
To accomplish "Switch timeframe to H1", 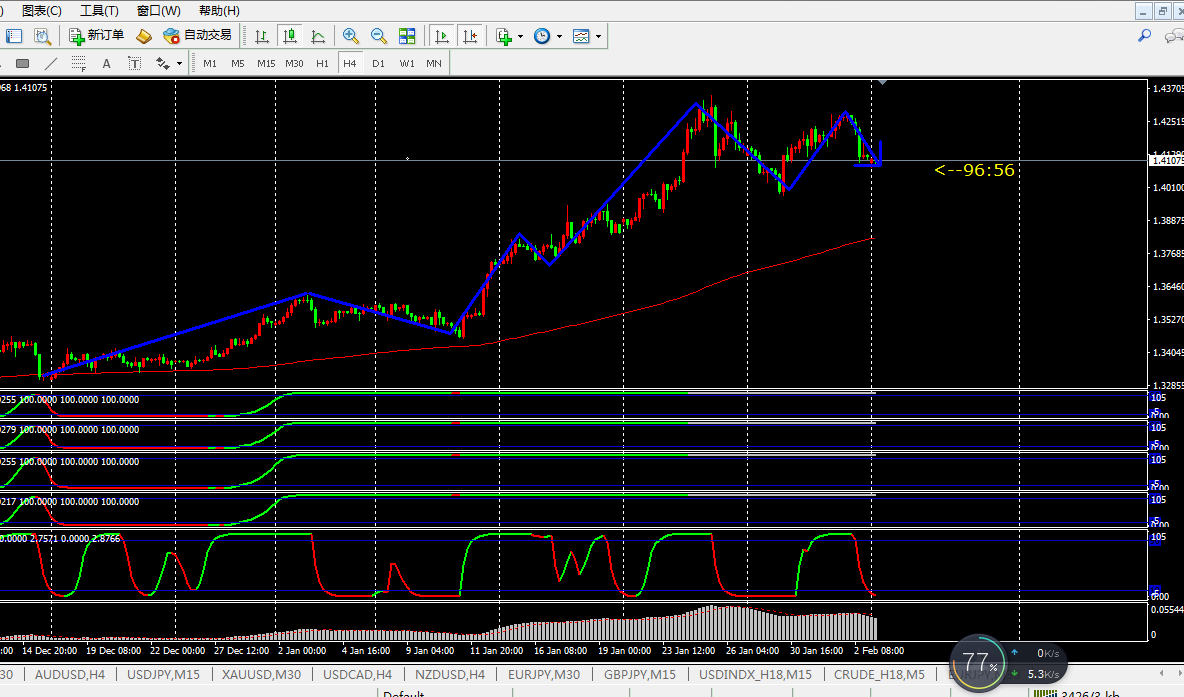I will (322, 63).
